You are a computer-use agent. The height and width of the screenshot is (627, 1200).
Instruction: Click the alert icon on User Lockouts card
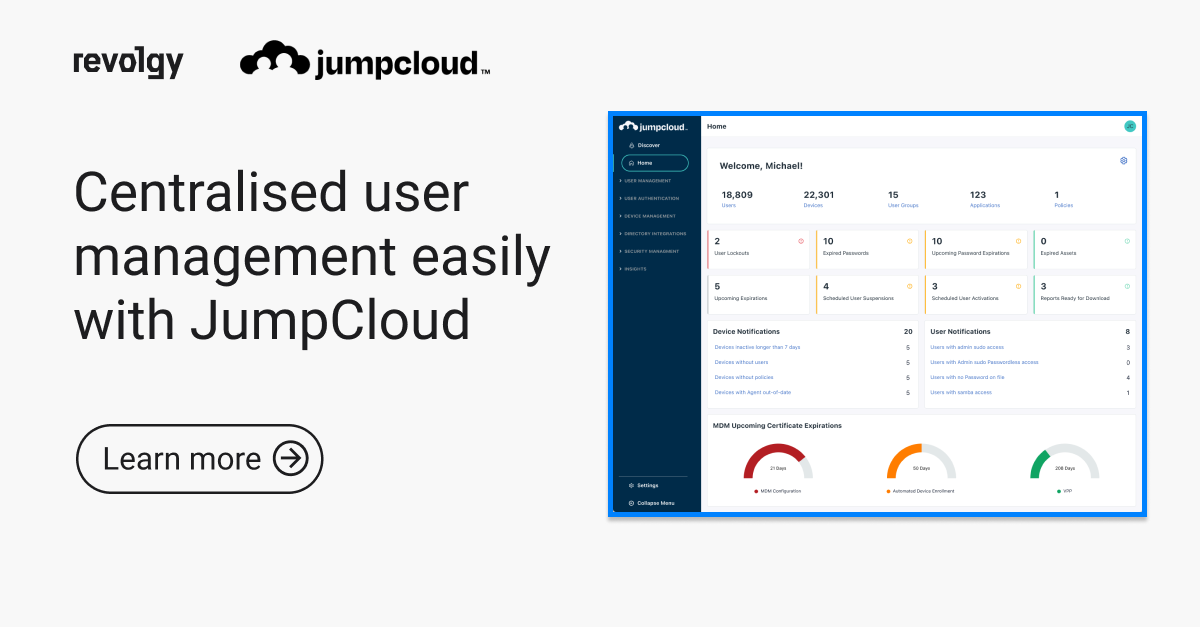pyautogui.click(x=801, y=241)
